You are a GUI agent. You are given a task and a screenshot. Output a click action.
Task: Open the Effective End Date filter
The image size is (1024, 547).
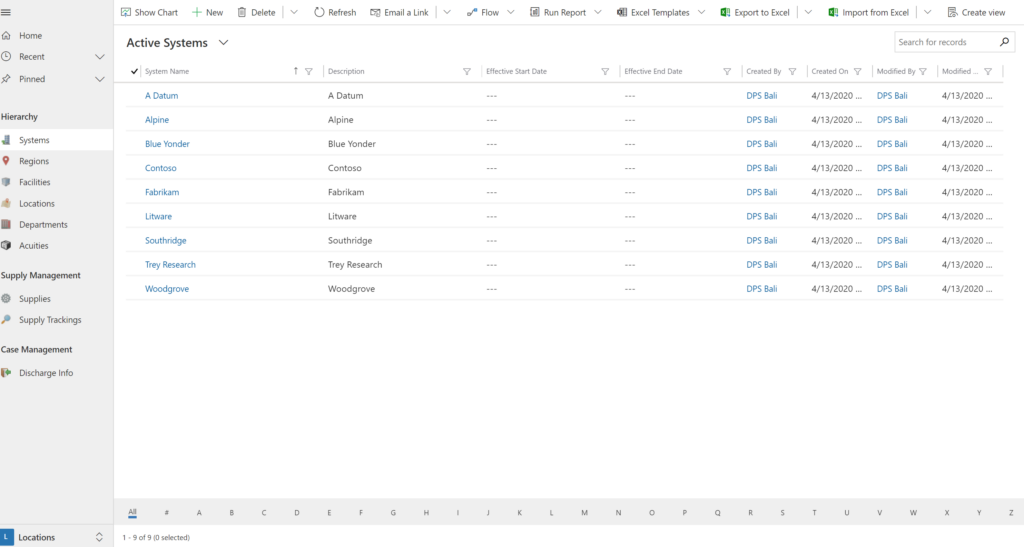click(x=727, y=72)
